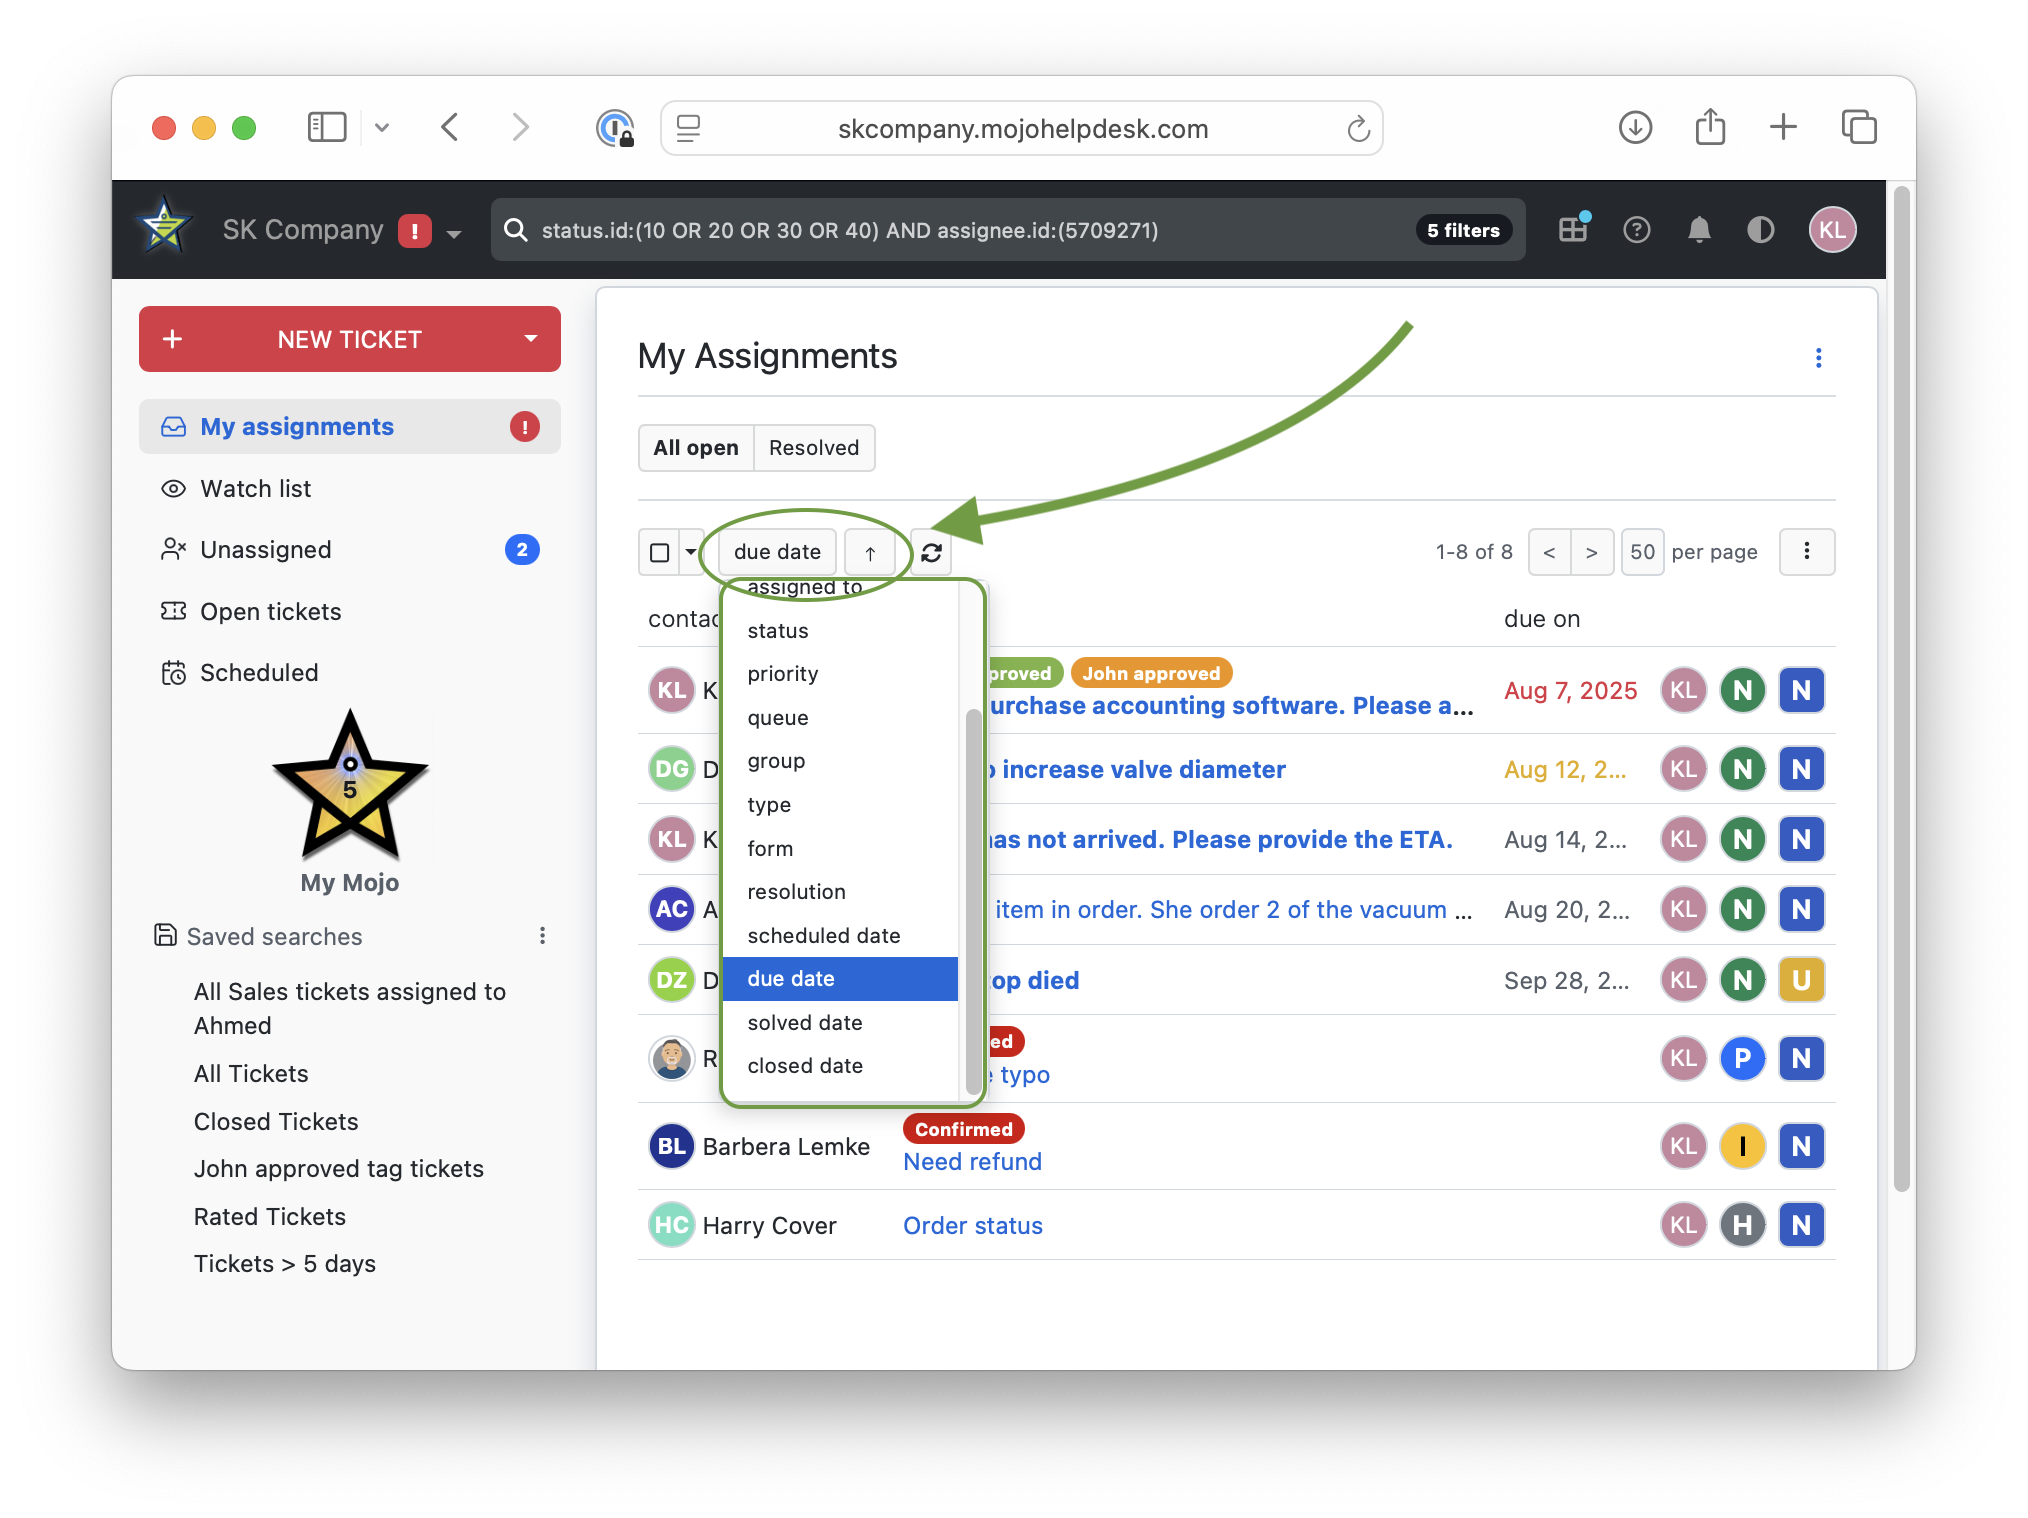Viewport: 2028px width, 1518px height.
Task: Open the due date sort dropdown
Action: click(777, 552)
